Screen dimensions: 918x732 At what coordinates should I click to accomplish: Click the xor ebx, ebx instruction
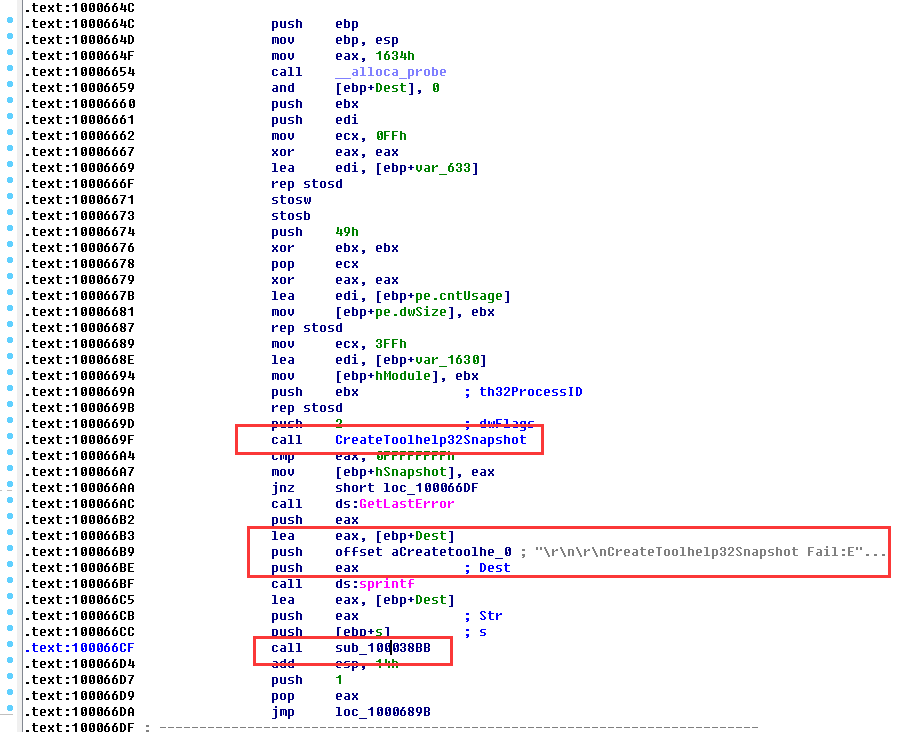point(334,248)
